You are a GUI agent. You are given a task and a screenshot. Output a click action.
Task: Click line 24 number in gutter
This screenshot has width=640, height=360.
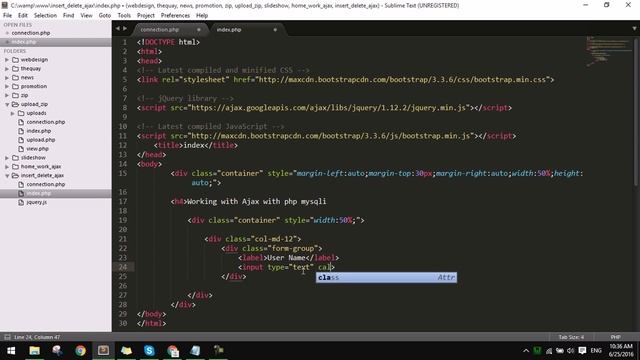(x=123, y=267)
